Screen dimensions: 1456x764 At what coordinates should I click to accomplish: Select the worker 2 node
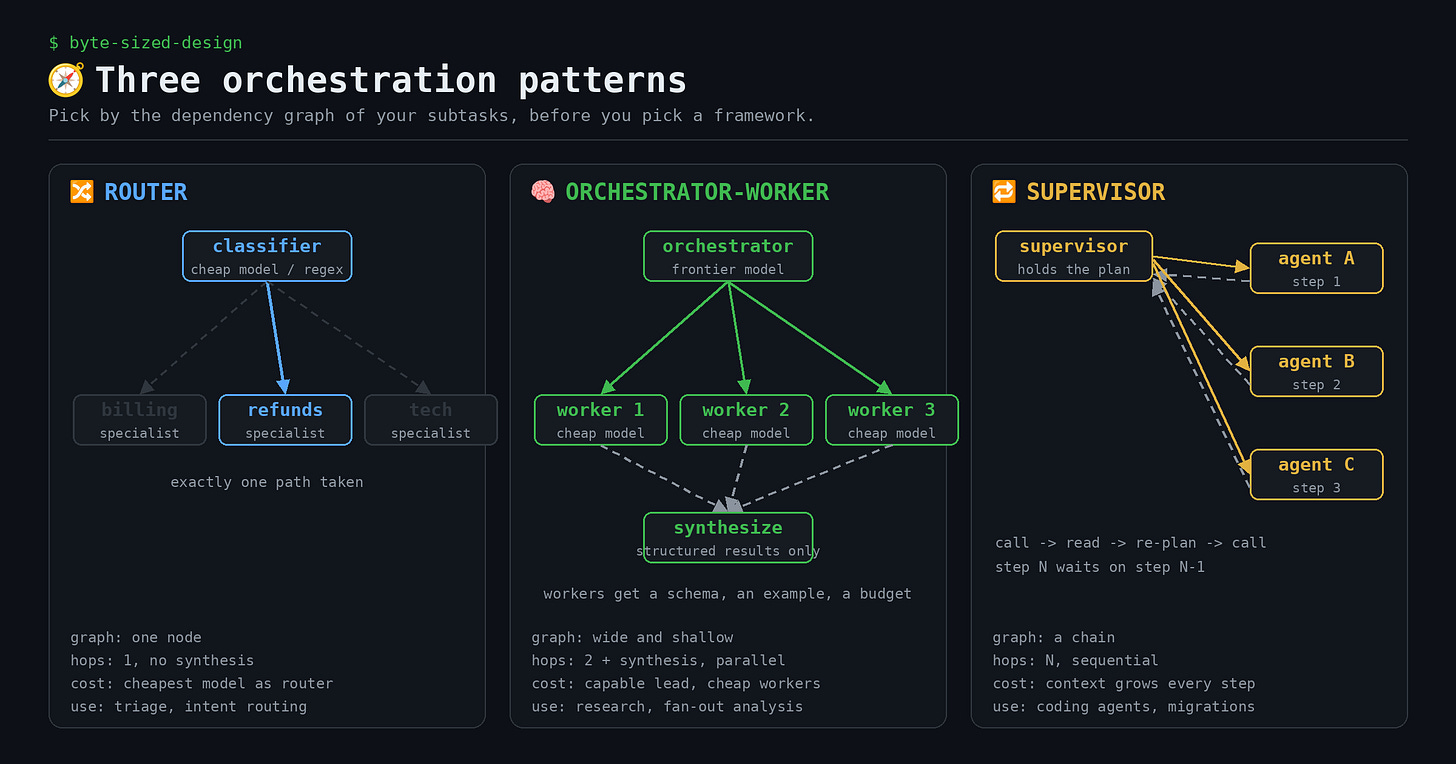tap(746, 420)
